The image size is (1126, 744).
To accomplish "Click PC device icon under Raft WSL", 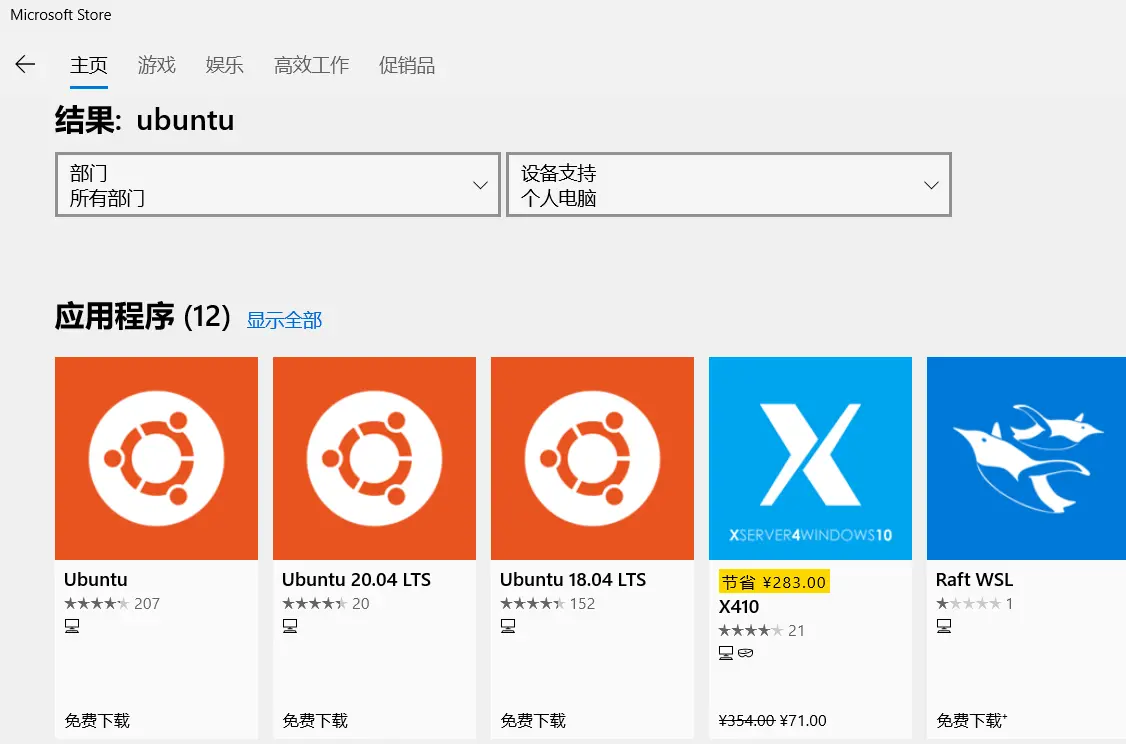I will point(944,626).
